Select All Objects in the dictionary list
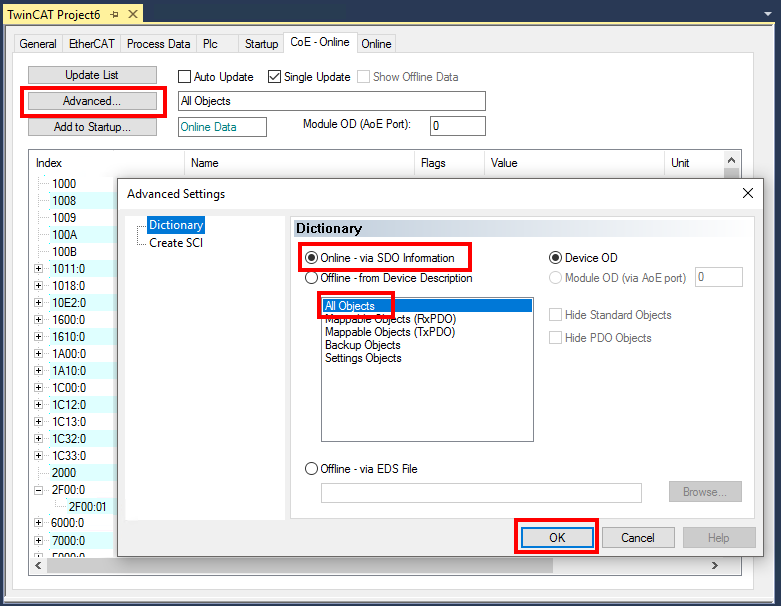Screen dimensions: 781x607 pyautogui.click(x=427, y=306)
